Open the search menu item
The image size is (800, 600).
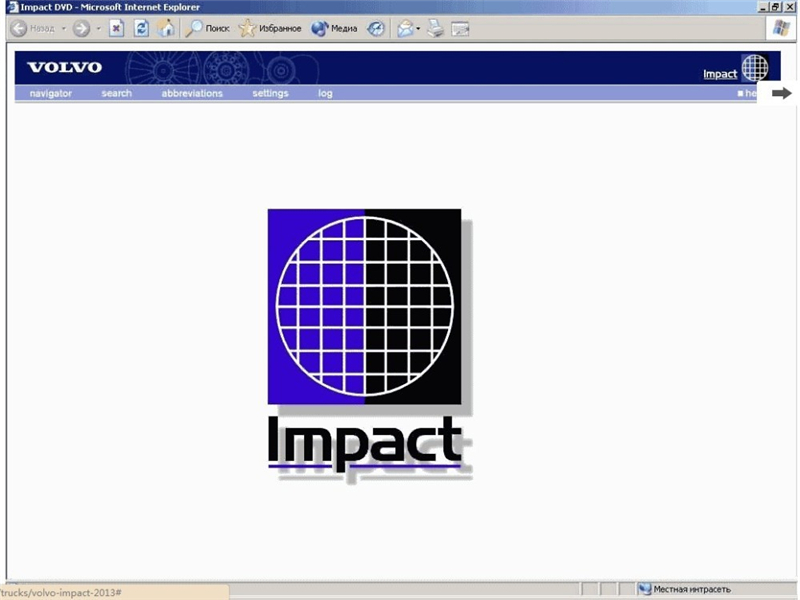(116, 93)
